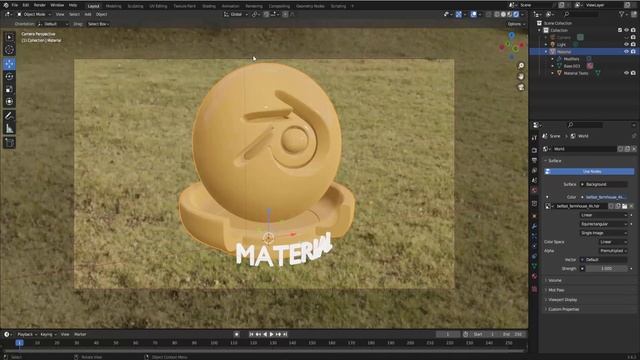Toggle visibility eye for Material Tests row
Screen dimensions: 640x360
pyautogui.click(x=627, y=73)
